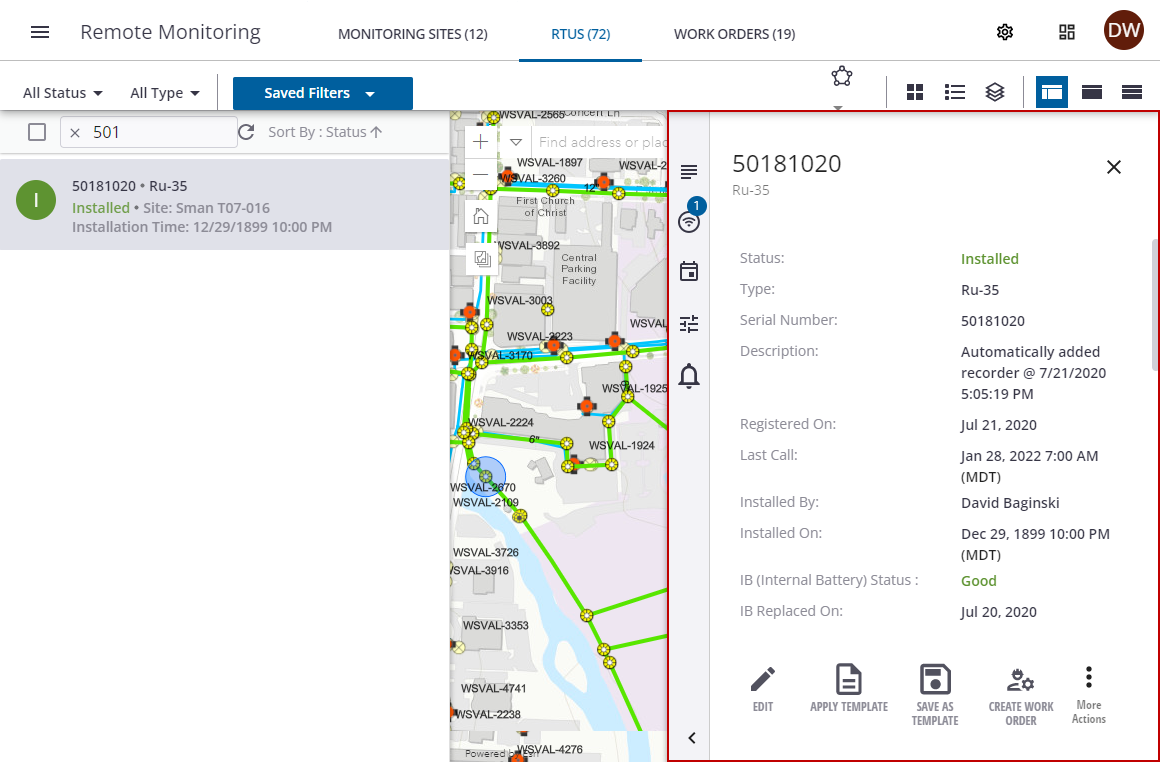The width and height of the screenshot is (1160, 762).
Task: Switch to Work Orders tab
Action: pyautogui.click(x=734, y=34)
